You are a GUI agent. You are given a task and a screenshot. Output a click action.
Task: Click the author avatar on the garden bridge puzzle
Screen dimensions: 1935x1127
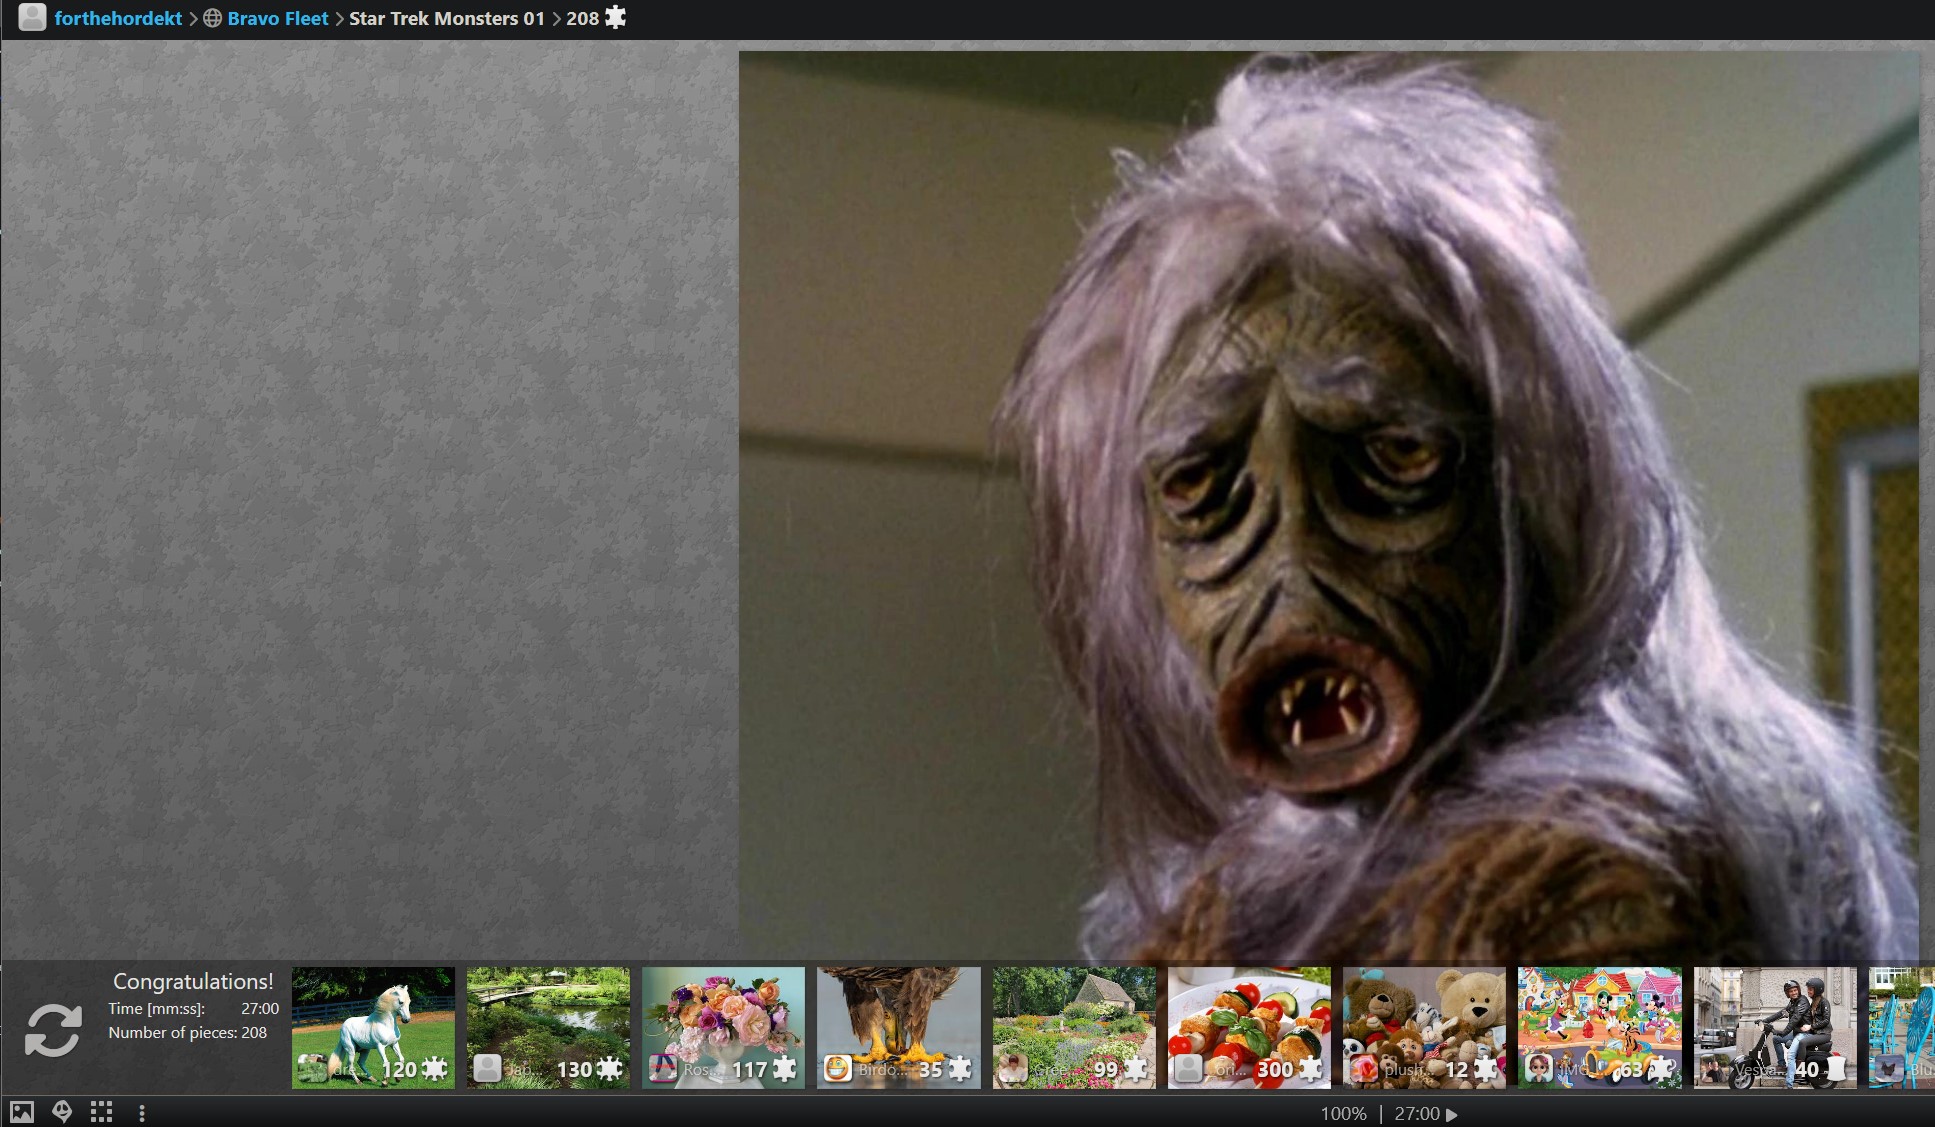click(x=487, y=1069)
